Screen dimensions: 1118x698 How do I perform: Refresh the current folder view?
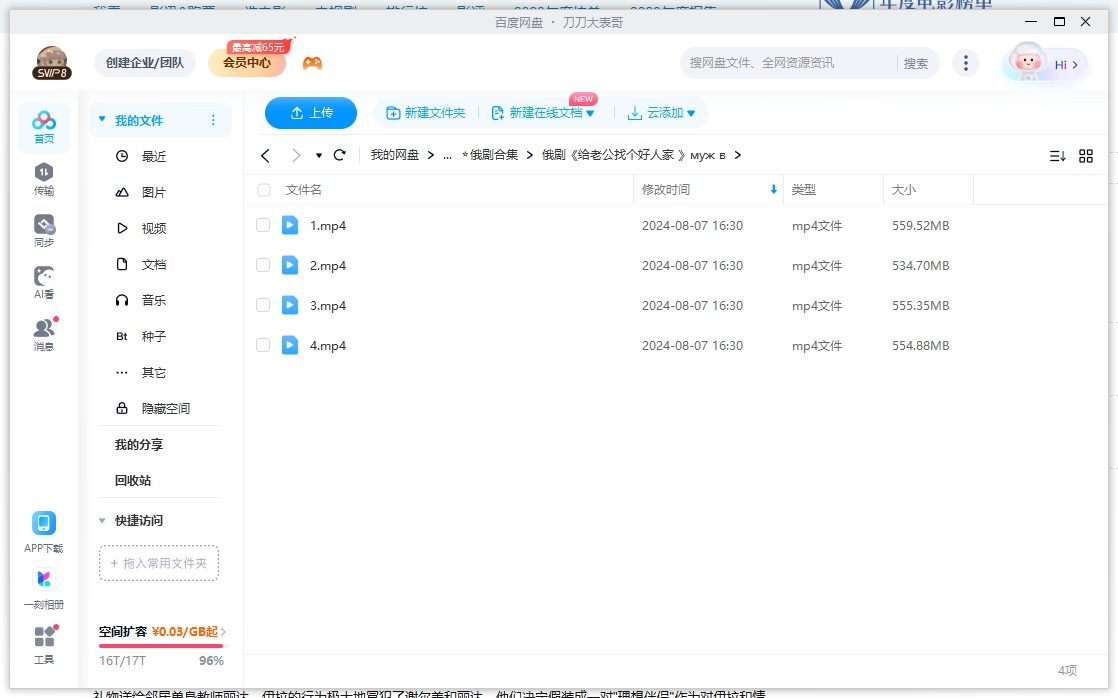click(x=339, y=155)
